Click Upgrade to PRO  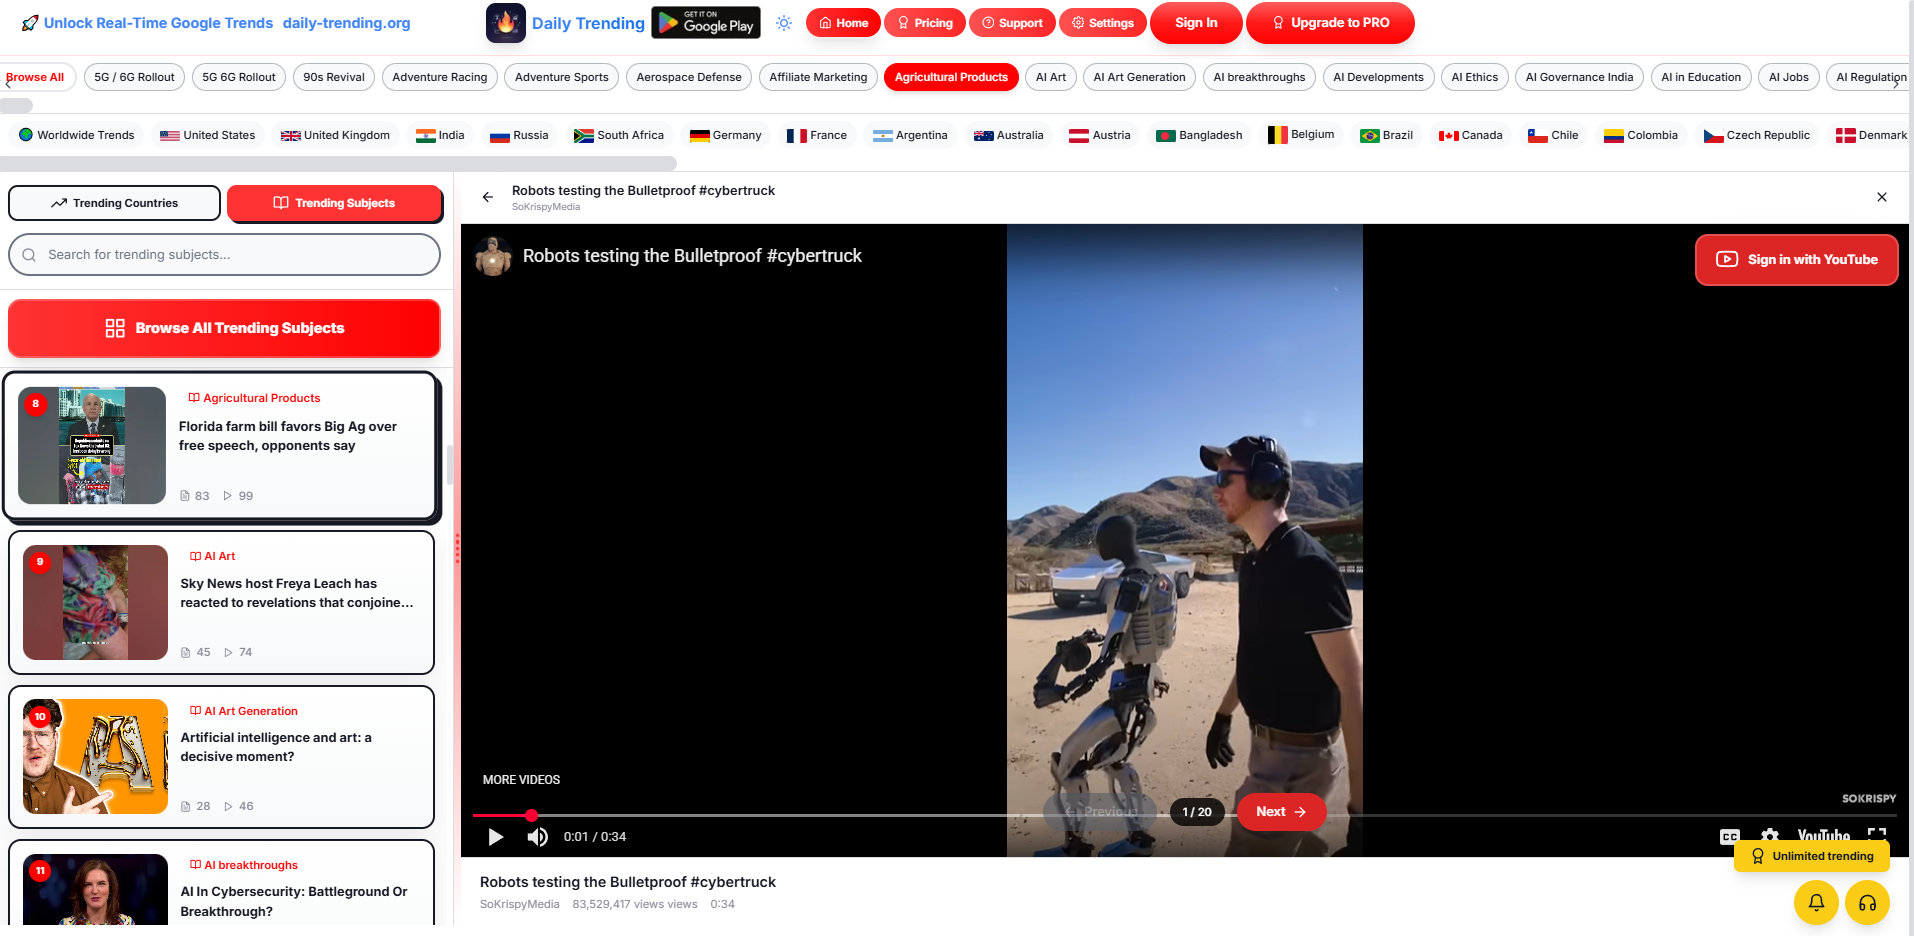[x=1330, y=23]
